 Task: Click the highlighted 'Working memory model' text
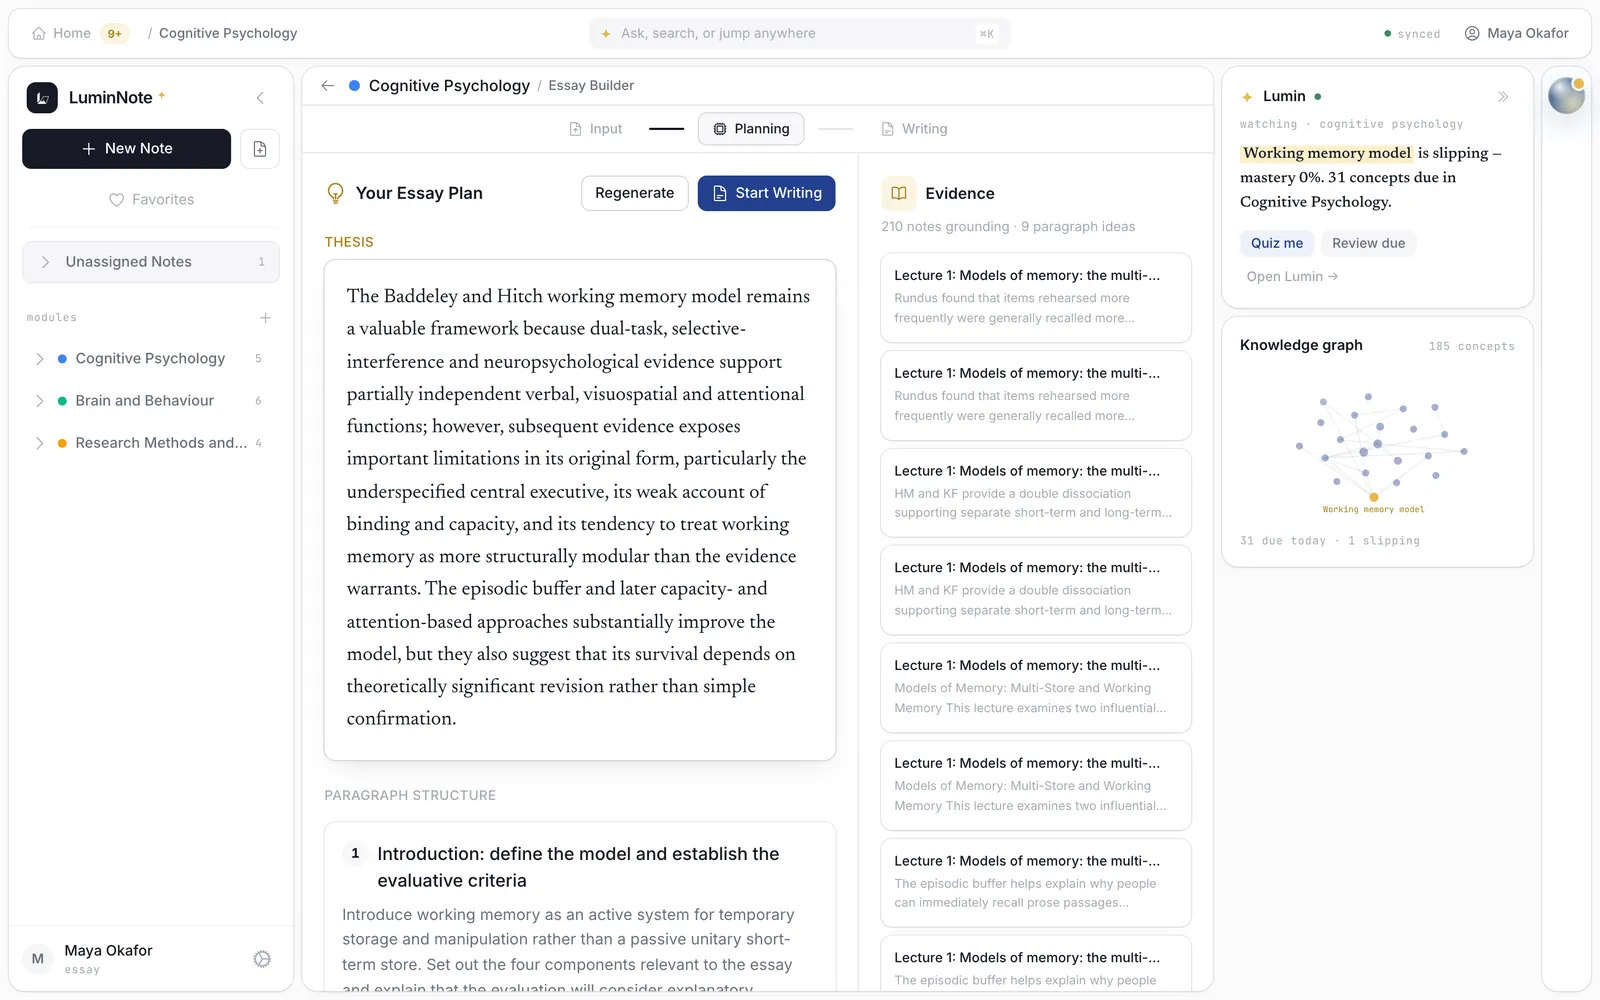coord(1327,153)
